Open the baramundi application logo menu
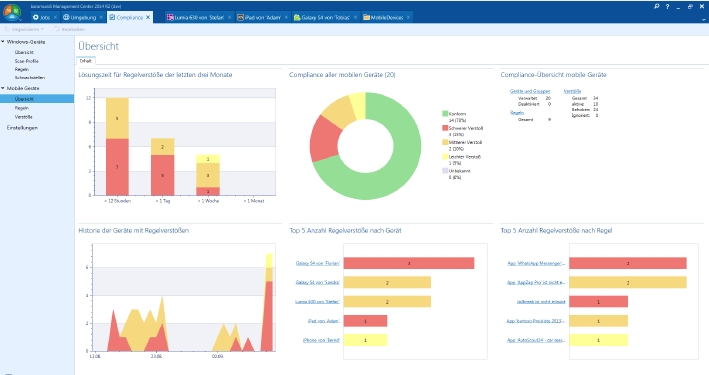 point(12,12)
